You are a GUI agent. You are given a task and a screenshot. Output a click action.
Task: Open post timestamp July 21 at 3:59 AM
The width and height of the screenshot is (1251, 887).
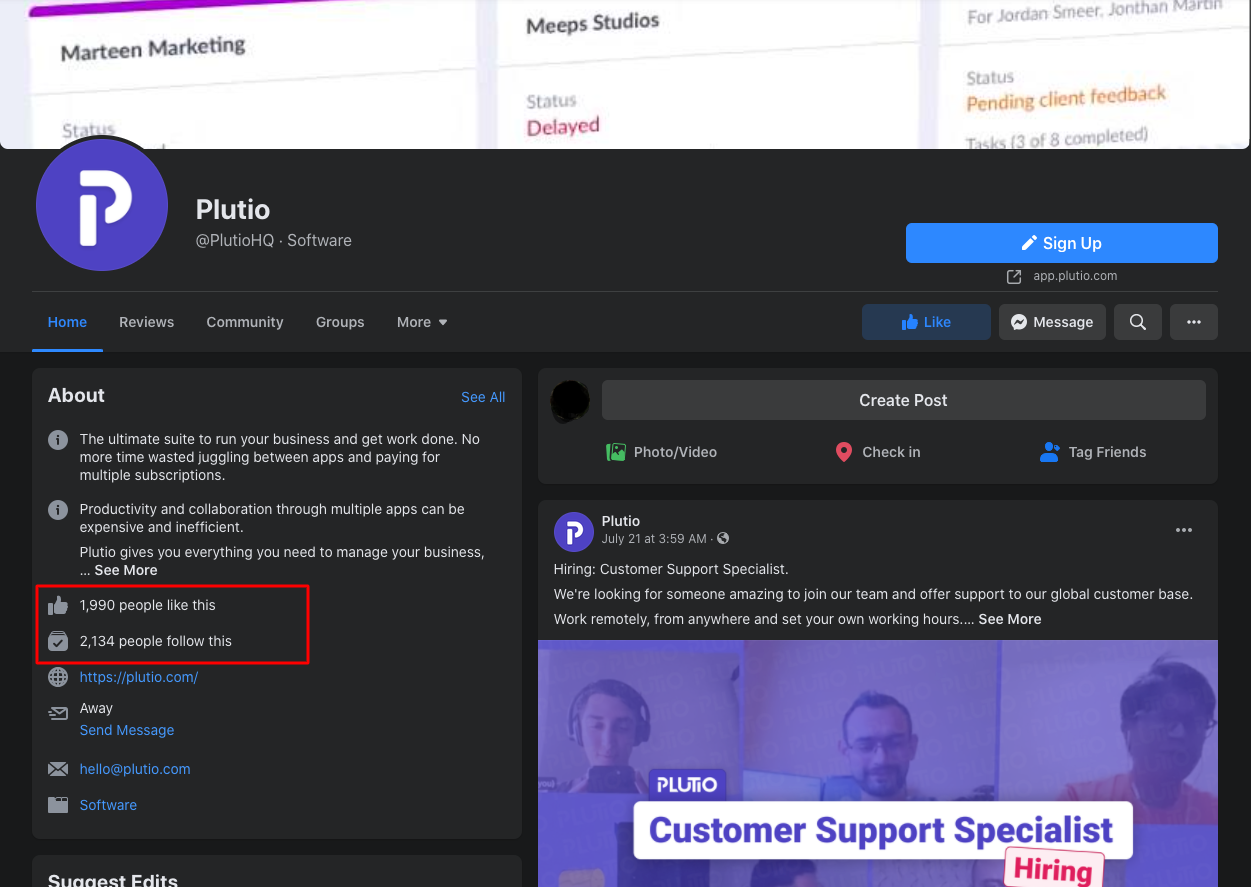pyautogui.click(x=655, y=539)
